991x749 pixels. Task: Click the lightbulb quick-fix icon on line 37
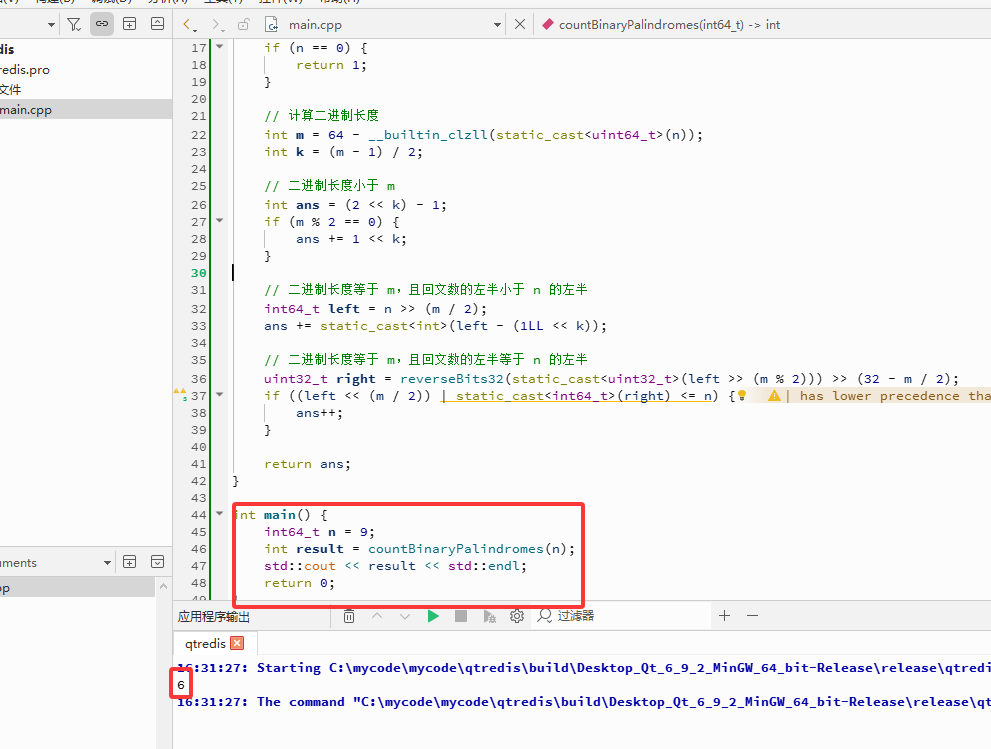tap(742, 396)
